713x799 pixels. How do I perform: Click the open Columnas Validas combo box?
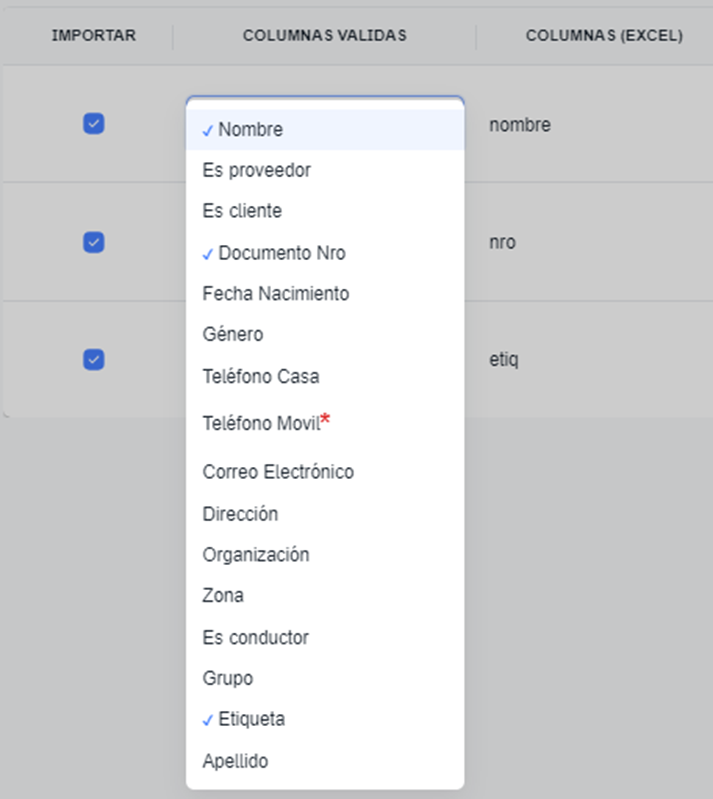(324, 101)
